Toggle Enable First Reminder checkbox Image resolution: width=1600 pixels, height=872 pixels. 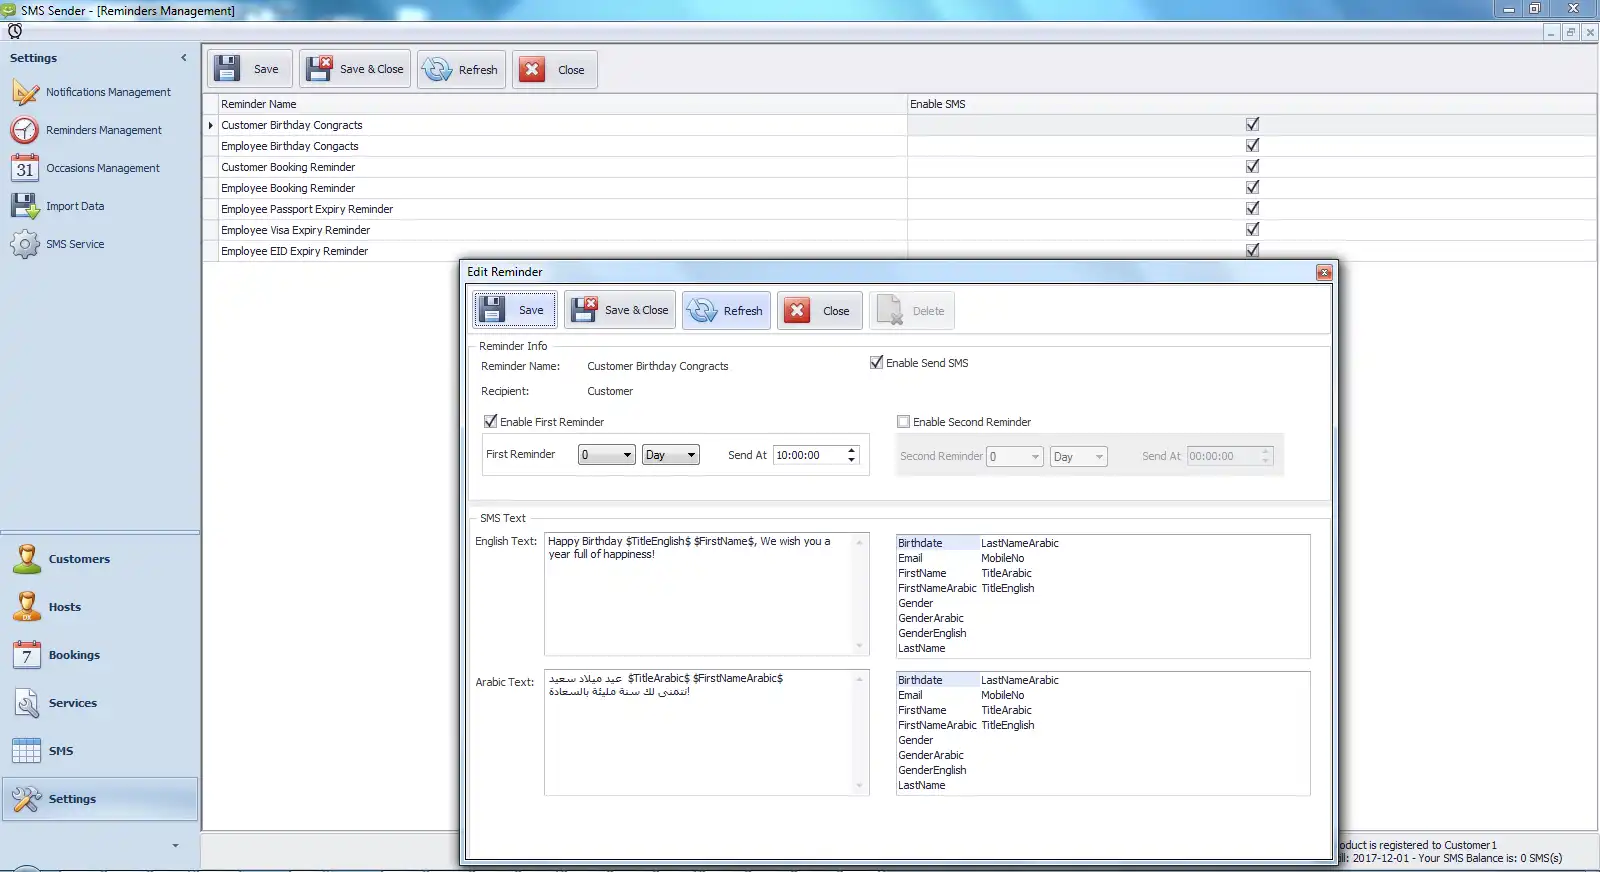pyautogui.click(x=490, y=422)
